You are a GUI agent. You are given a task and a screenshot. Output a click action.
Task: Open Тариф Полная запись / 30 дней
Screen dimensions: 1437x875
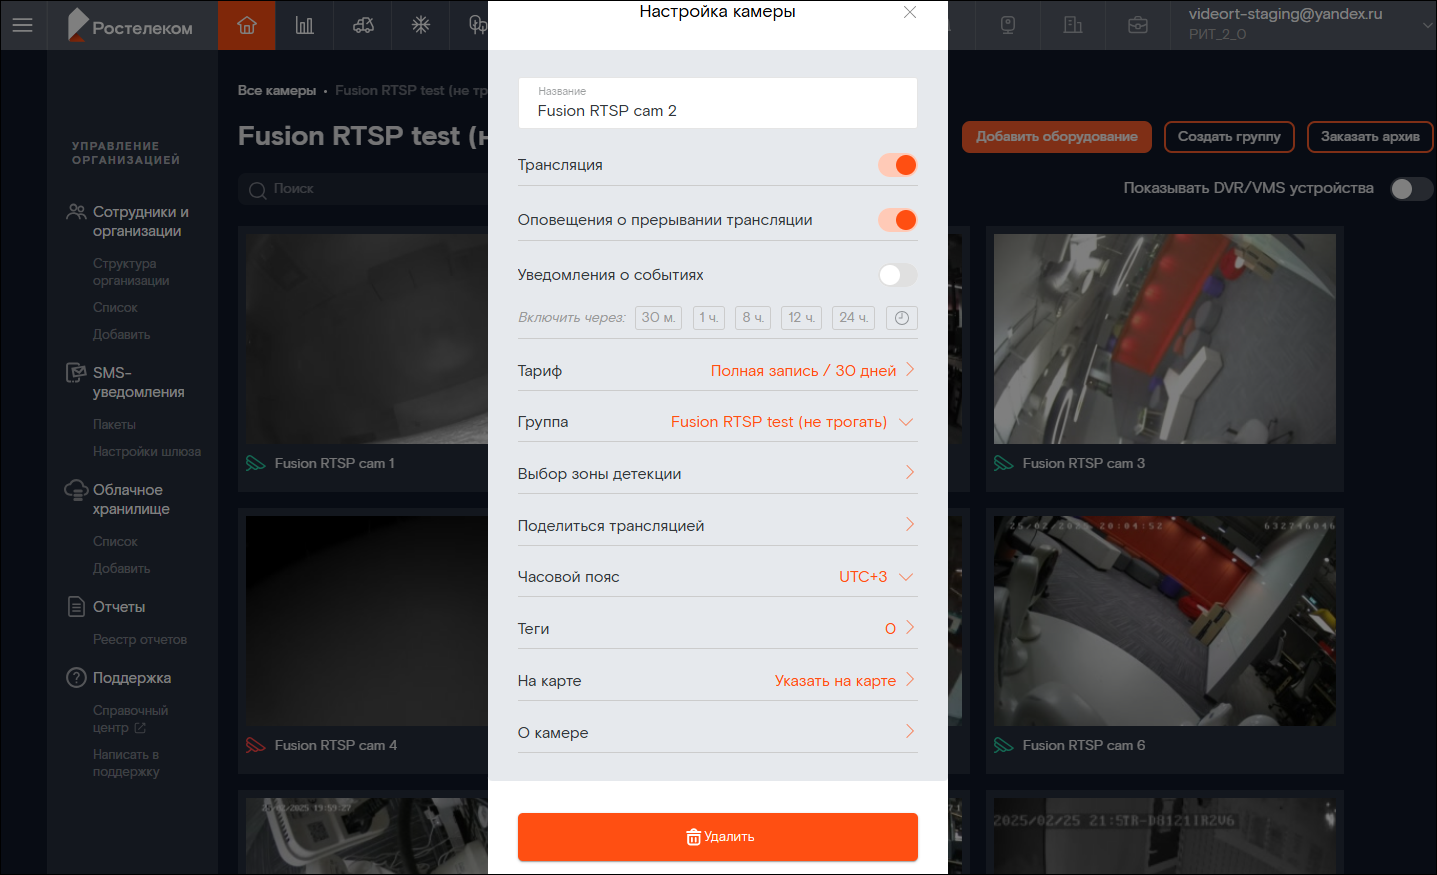(717, 371)
